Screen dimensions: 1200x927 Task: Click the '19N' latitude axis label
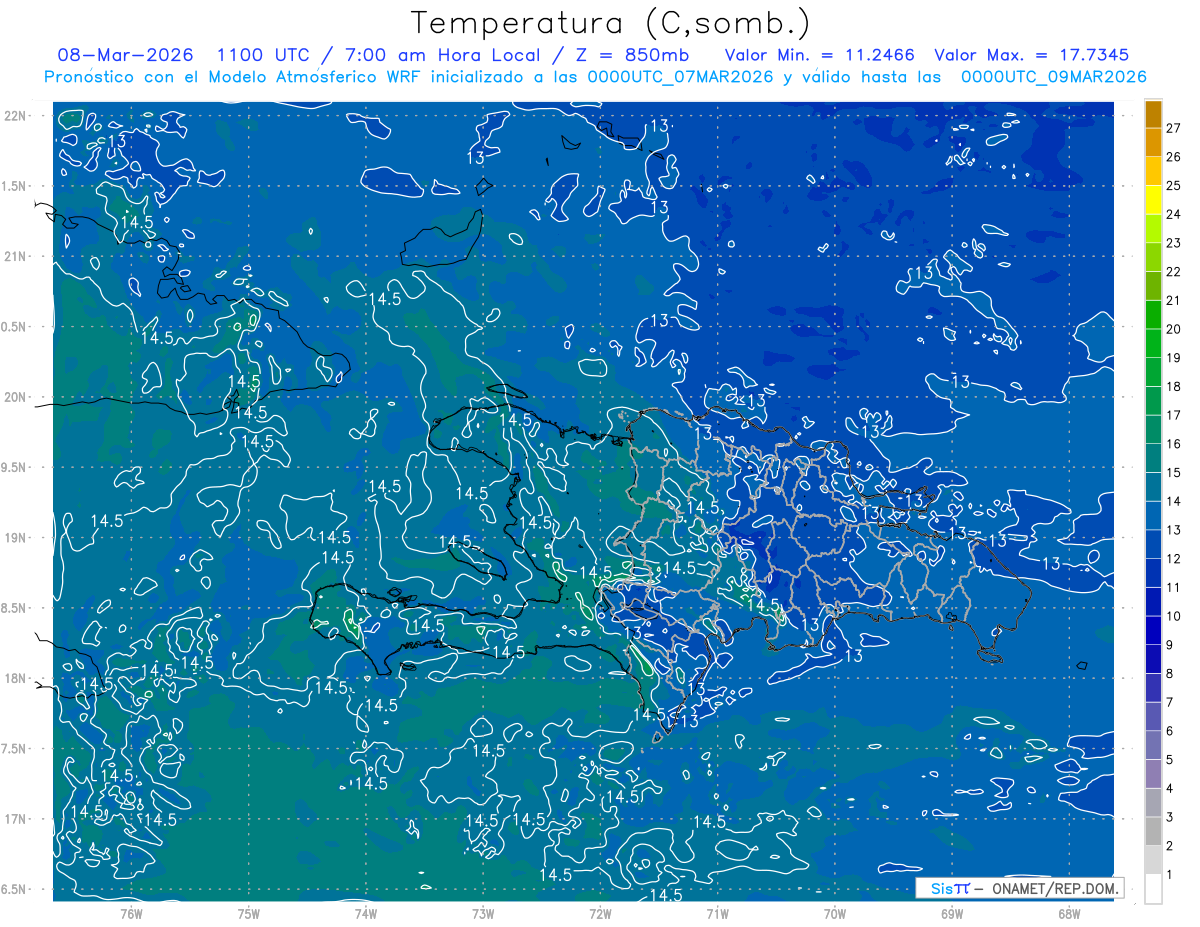click(x=16, y=538)
